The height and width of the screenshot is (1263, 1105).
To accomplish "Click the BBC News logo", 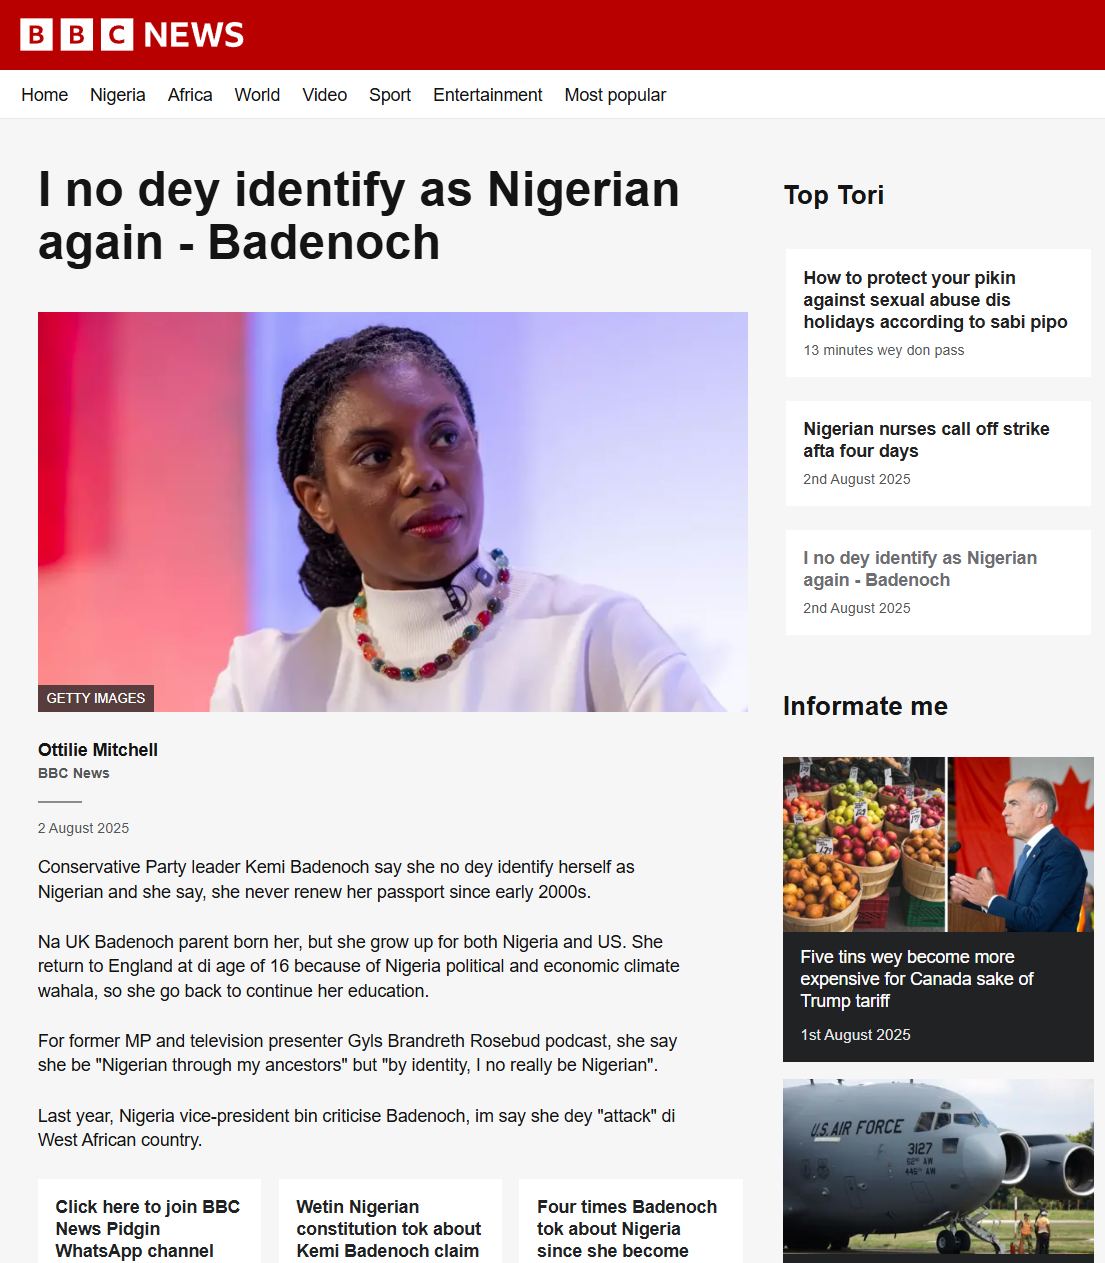I will (x=132, y=35).
